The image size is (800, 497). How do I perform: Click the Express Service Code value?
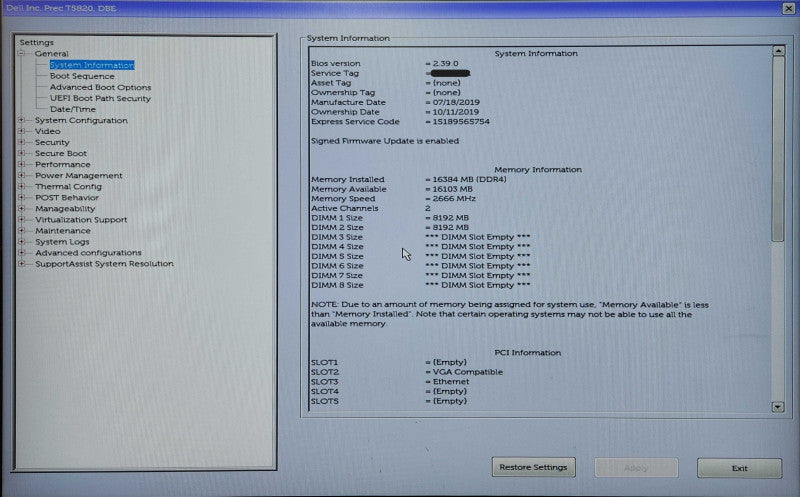461,121
